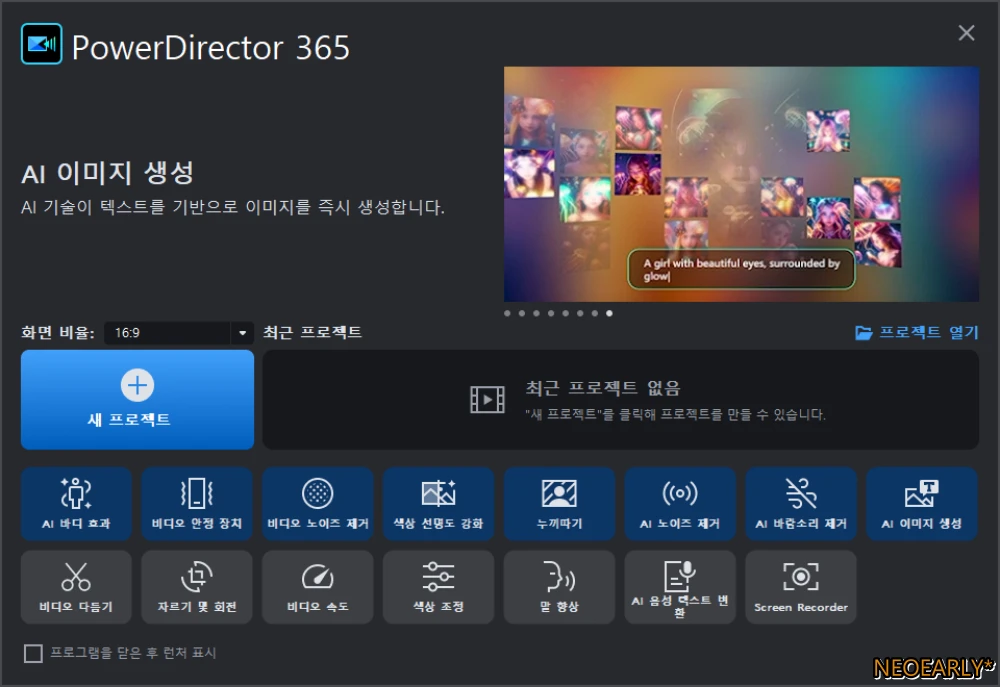Launch 말 향상 speech tool
The width and height of the screenshot is (1000, 687).
(559, 587)
